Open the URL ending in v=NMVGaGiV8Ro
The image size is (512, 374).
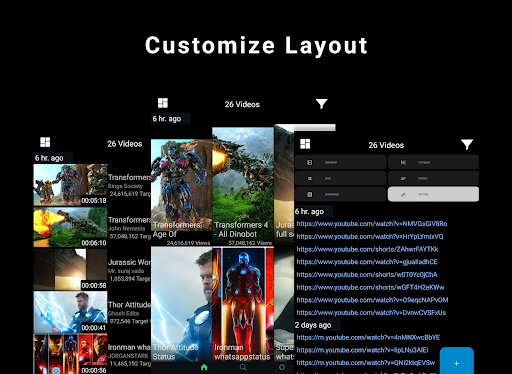click(372, 224)
